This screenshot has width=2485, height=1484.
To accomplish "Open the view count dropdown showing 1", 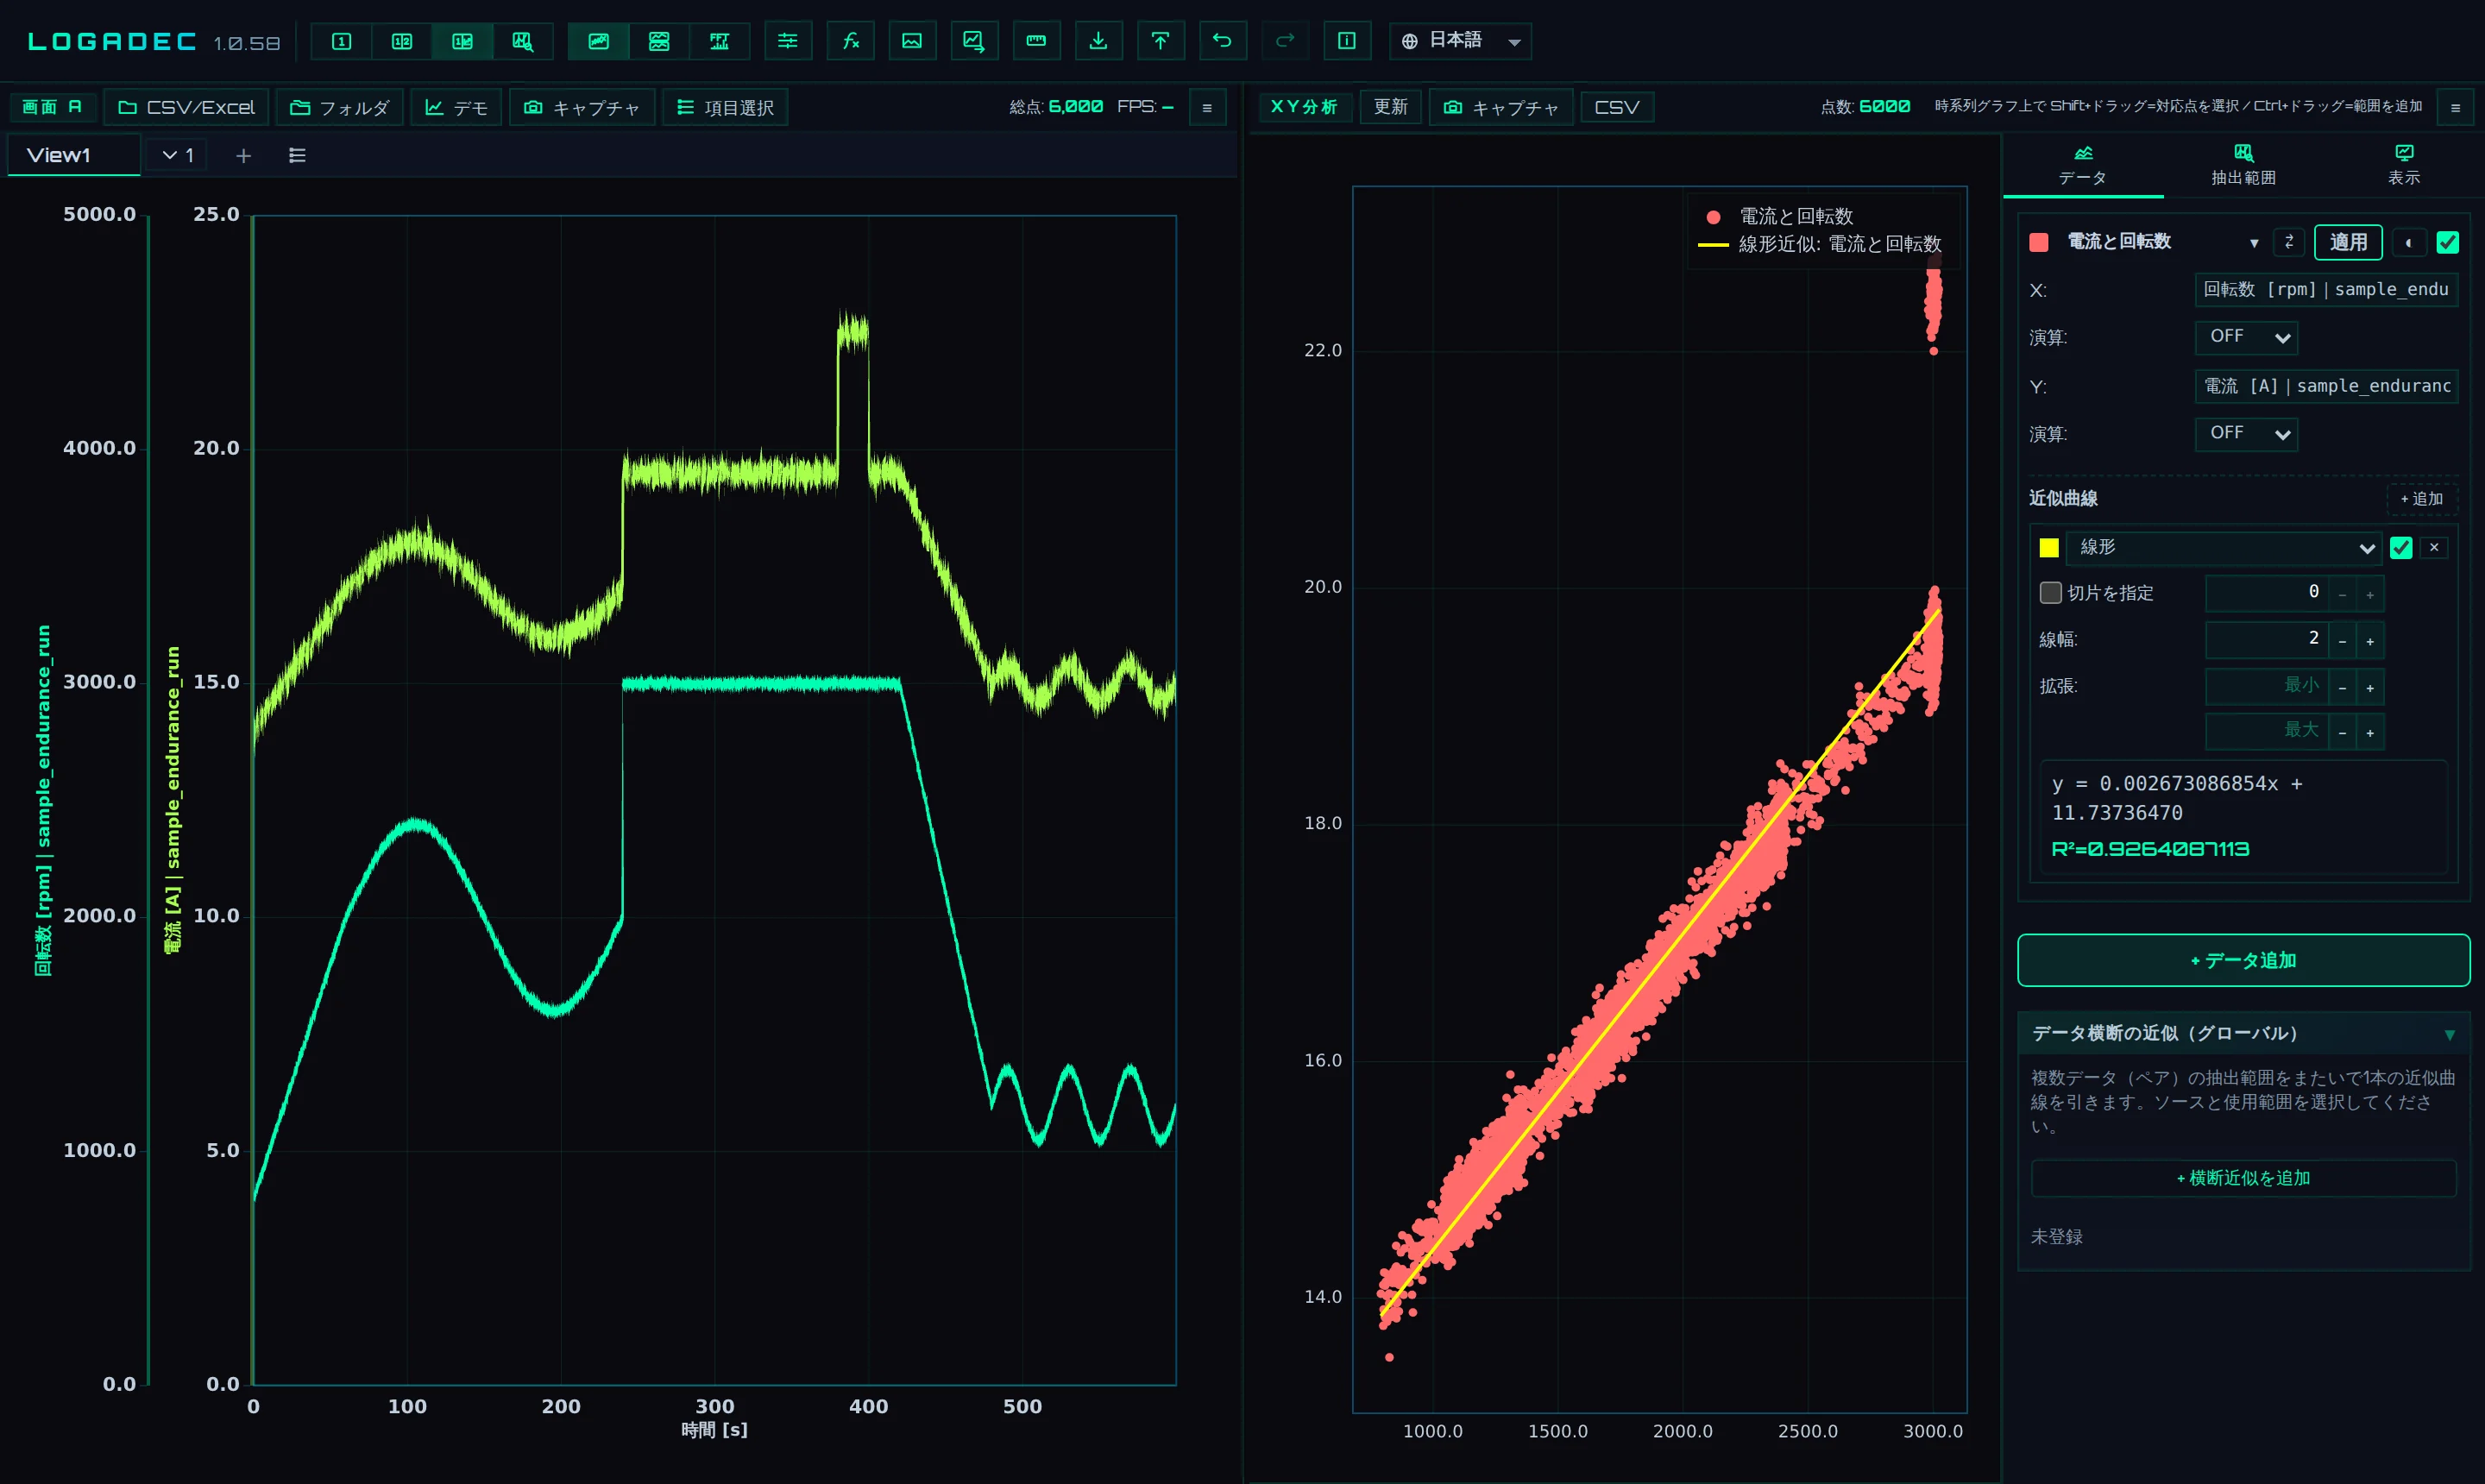I will [x=177, y=155].
